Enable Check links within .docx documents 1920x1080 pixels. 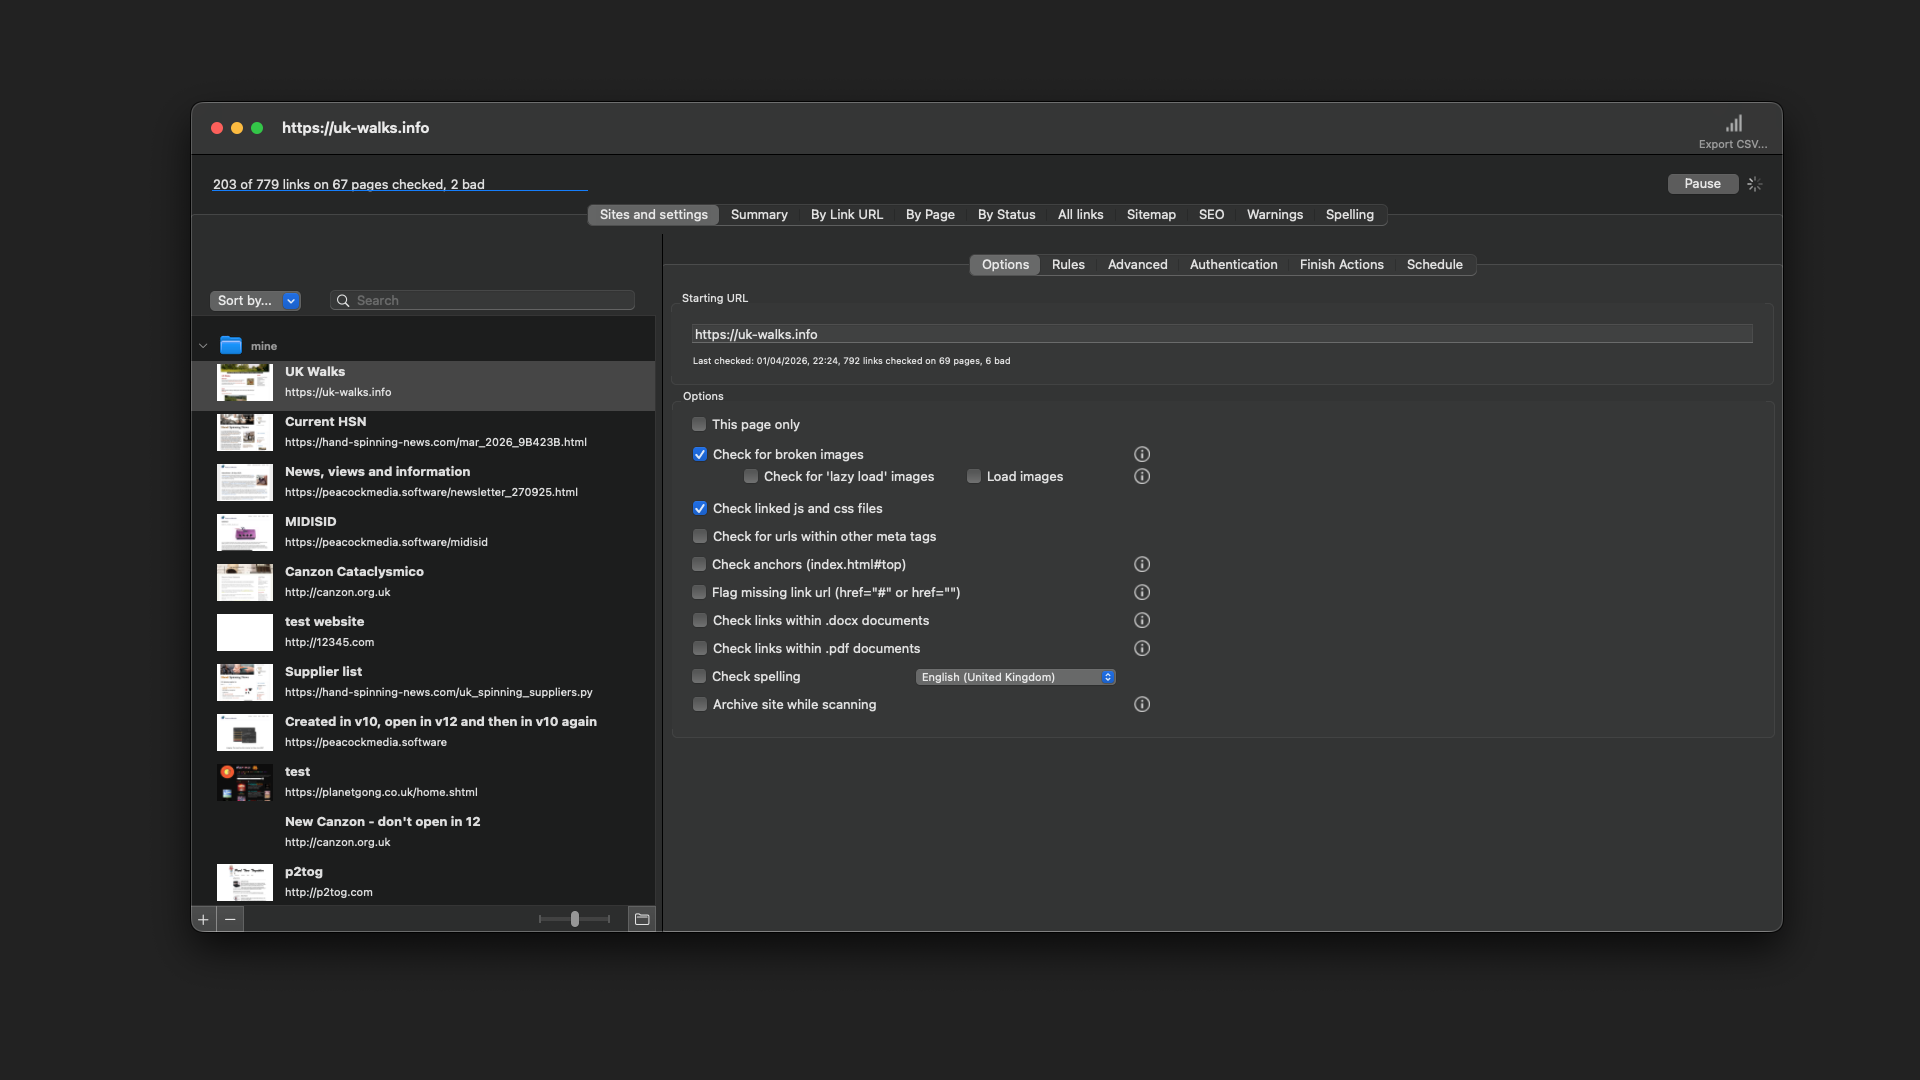(700, 620)
